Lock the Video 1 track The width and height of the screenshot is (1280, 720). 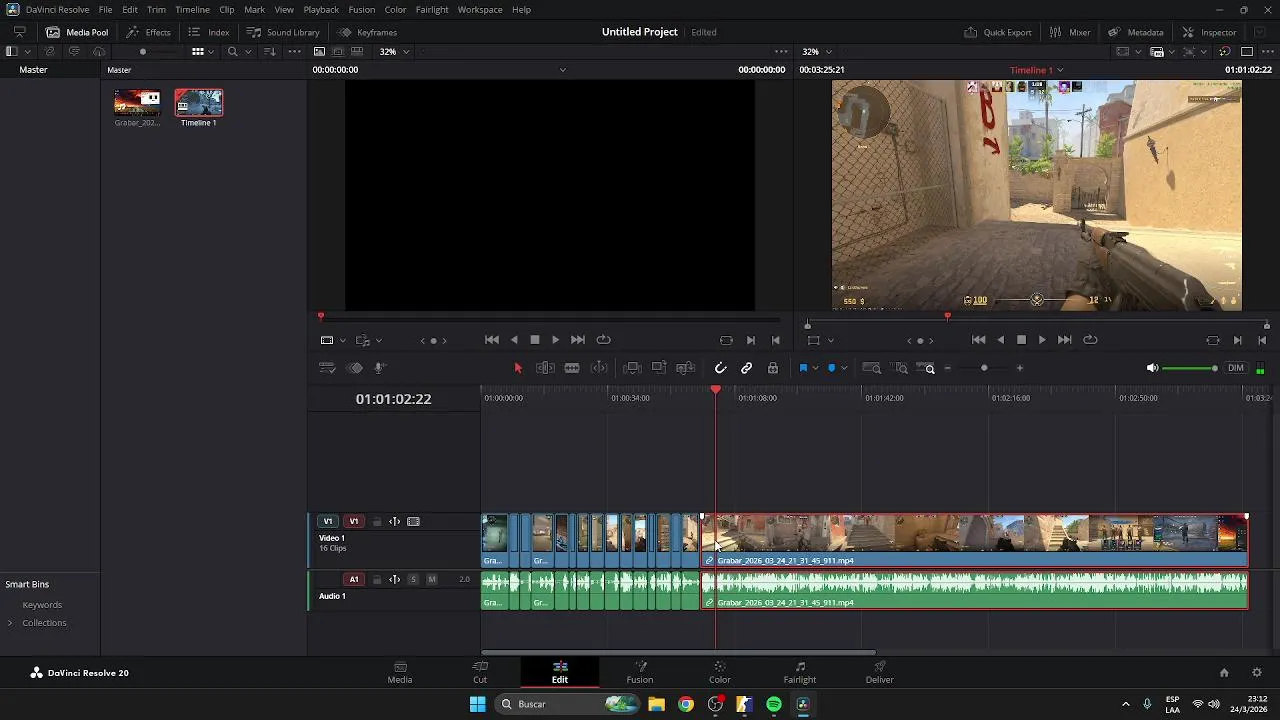point(377,521)
